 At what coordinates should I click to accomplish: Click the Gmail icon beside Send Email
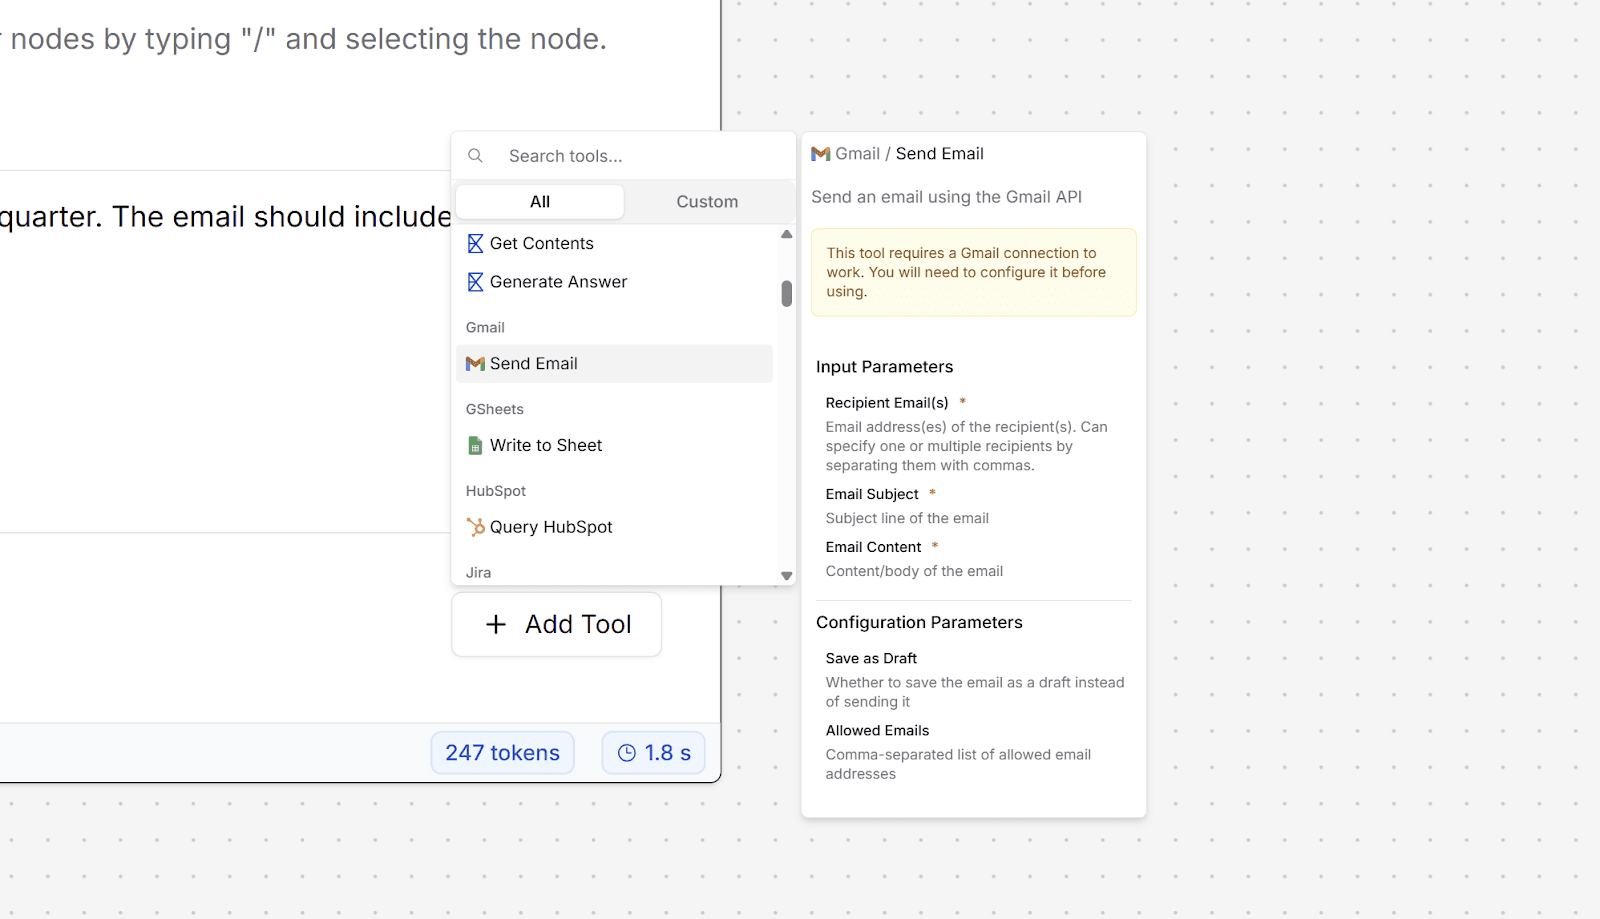pyautogui.click(x=475, y=364)
